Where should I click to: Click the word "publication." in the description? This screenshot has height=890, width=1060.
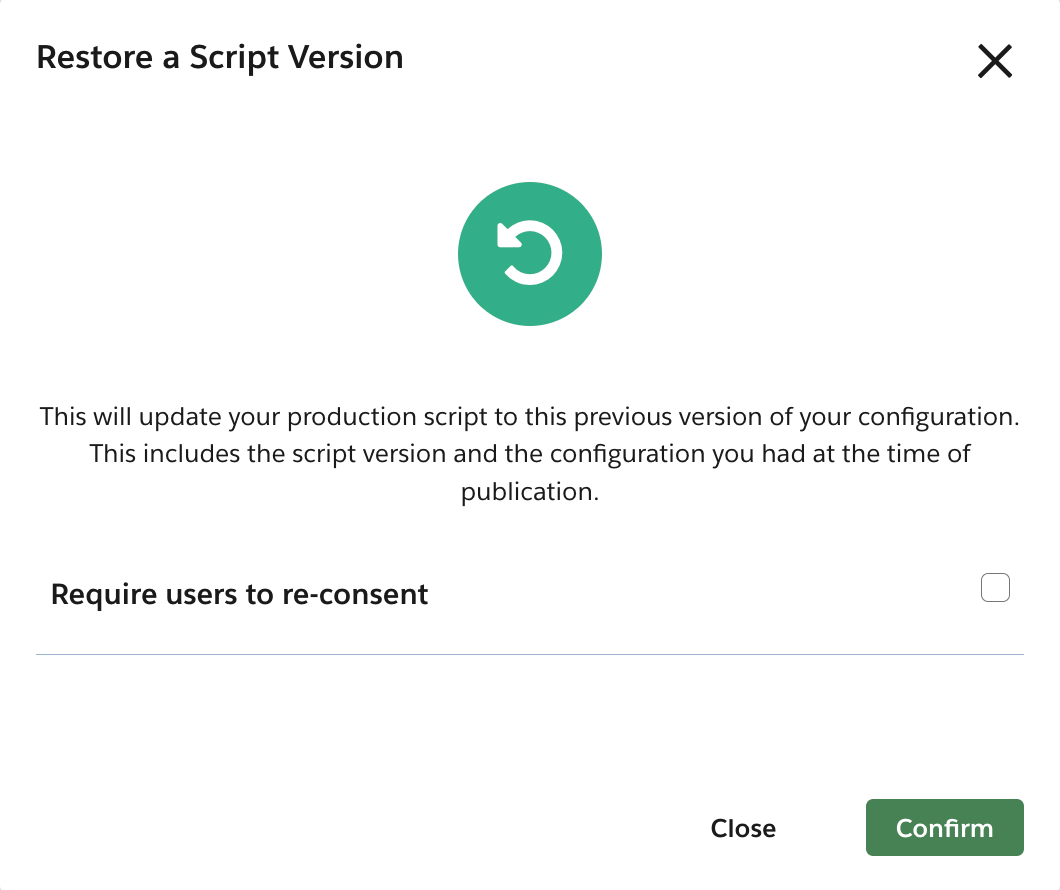529,492
